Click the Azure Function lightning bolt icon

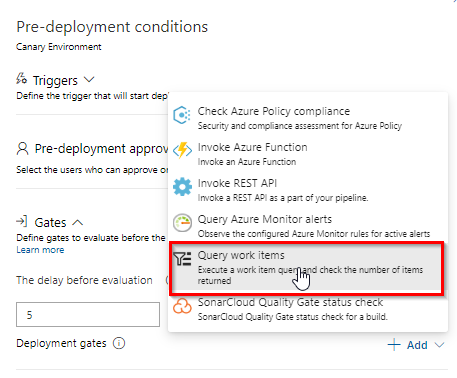[x=182, y=150]
